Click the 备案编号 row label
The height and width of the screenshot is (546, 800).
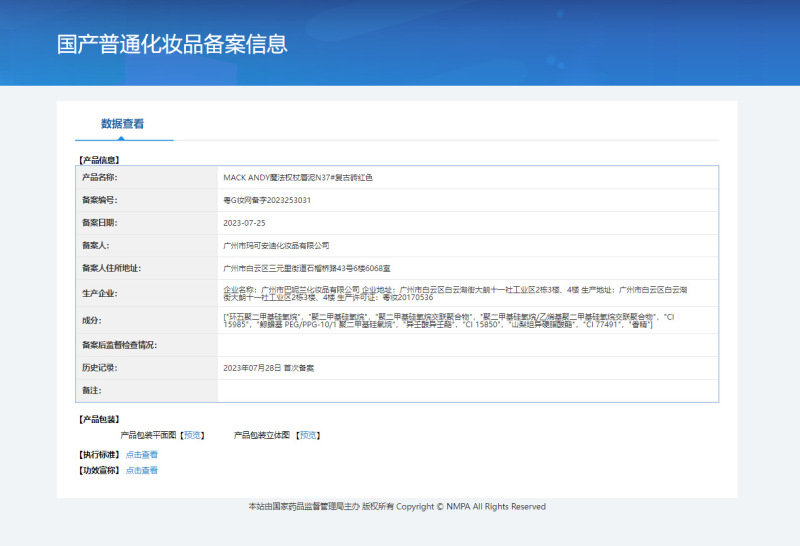(99, 200)
